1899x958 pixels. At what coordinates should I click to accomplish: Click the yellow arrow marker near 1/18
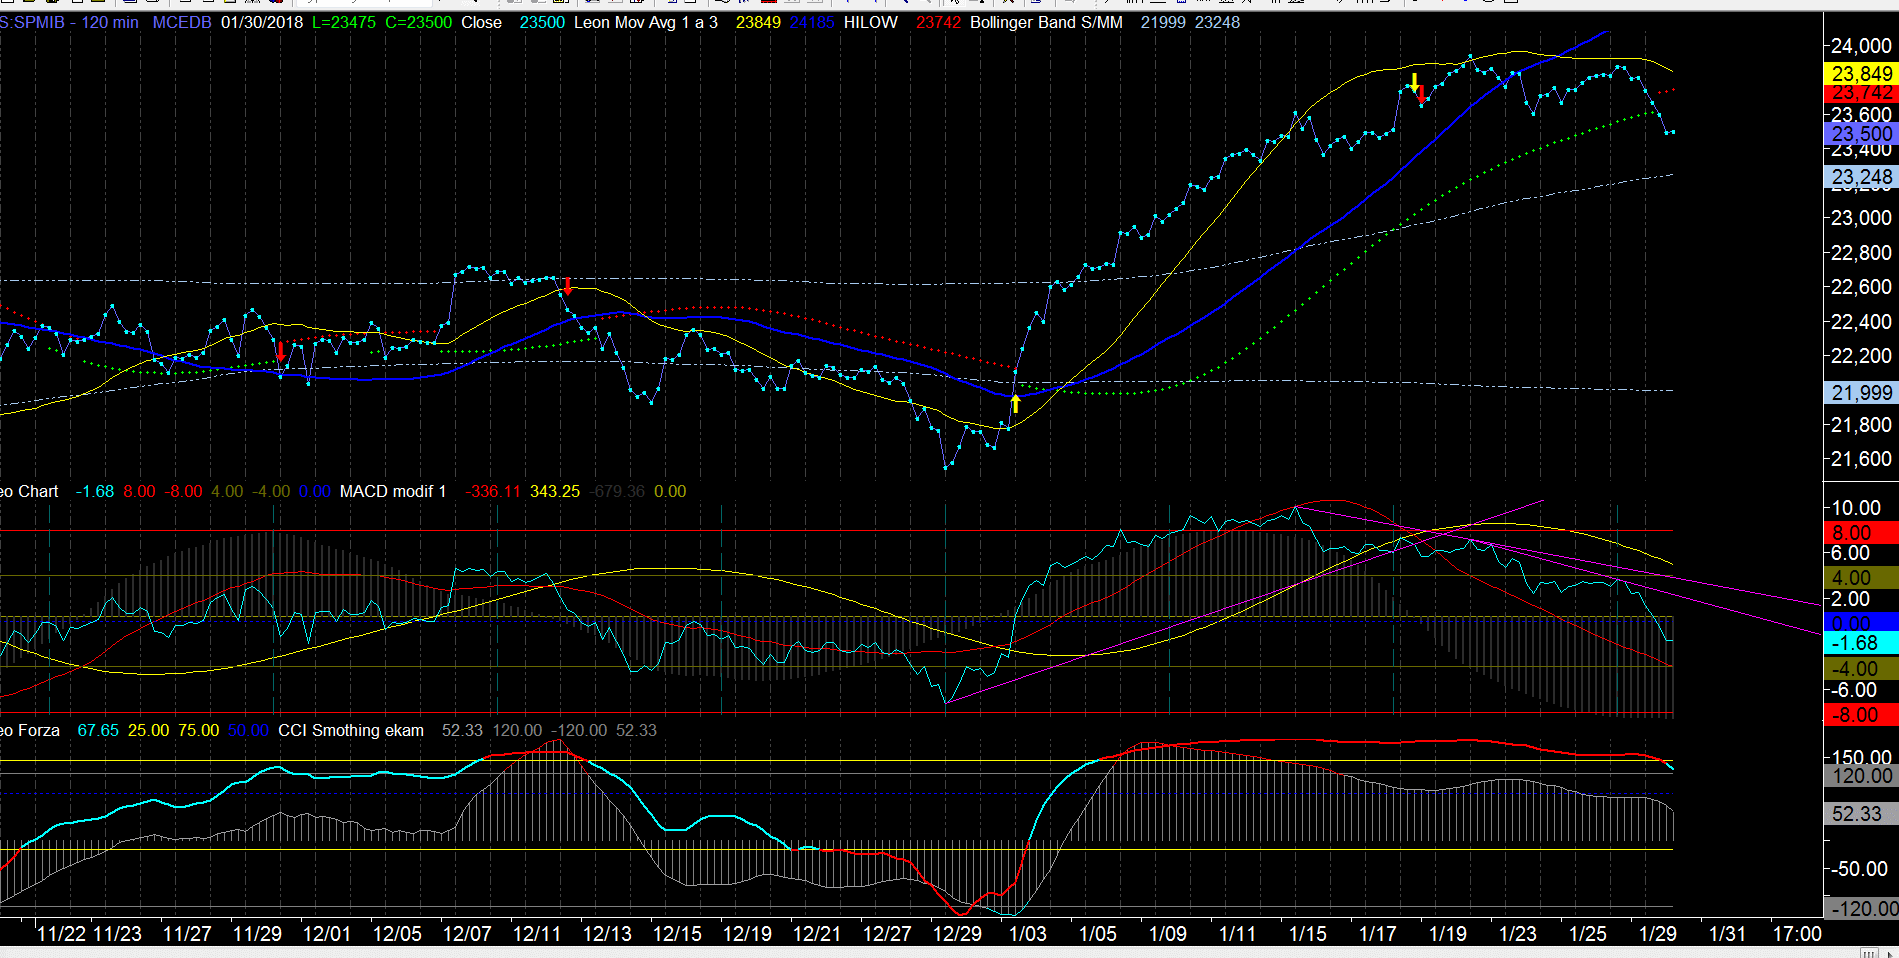[x=1414, y=83]
